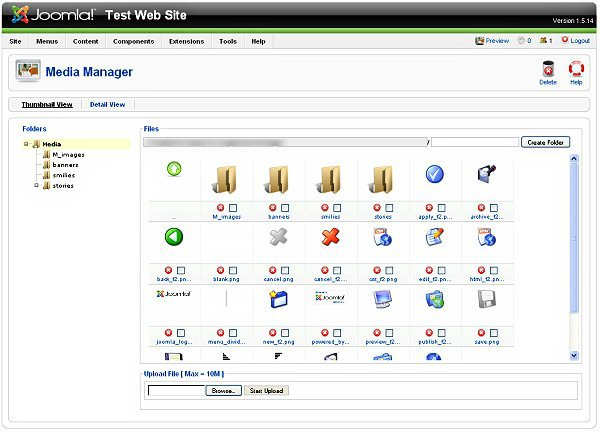Switch to Detail View tab
This screenshot has height=432, width=600.
pos(107,104)
